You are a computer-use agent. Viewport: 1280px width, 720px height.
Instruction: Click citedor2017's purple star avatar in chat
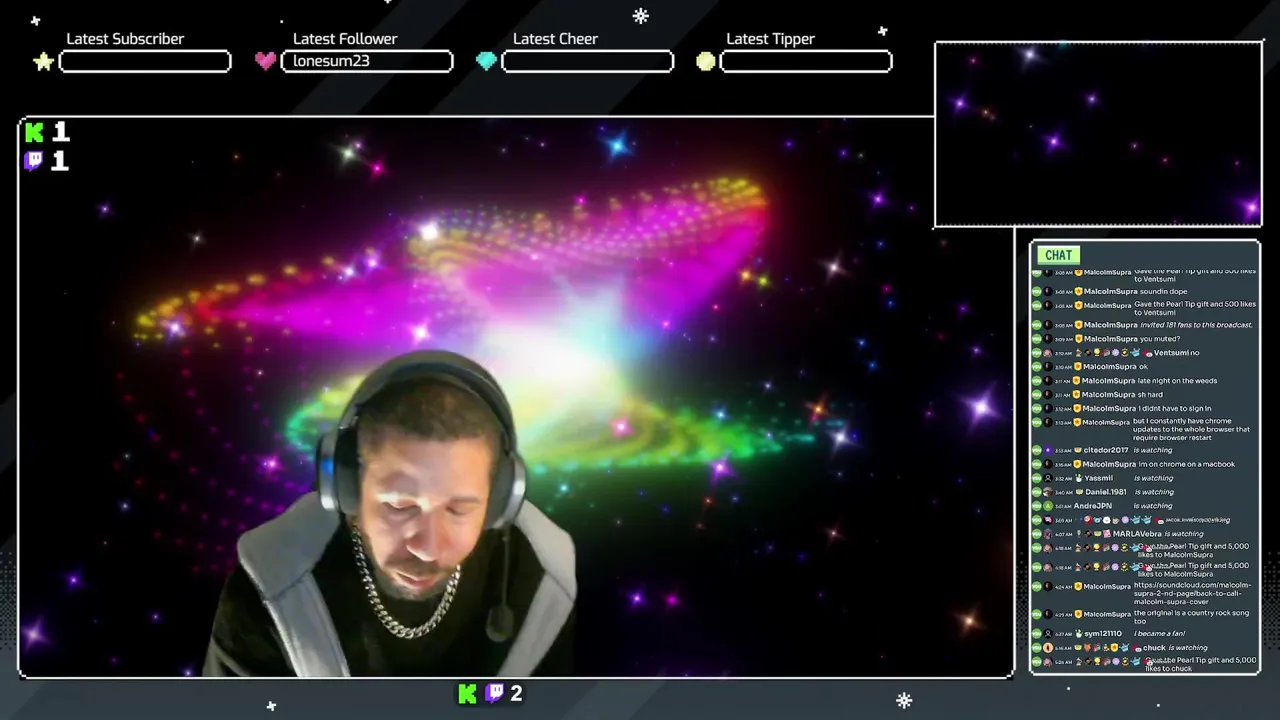[1047, 450]
